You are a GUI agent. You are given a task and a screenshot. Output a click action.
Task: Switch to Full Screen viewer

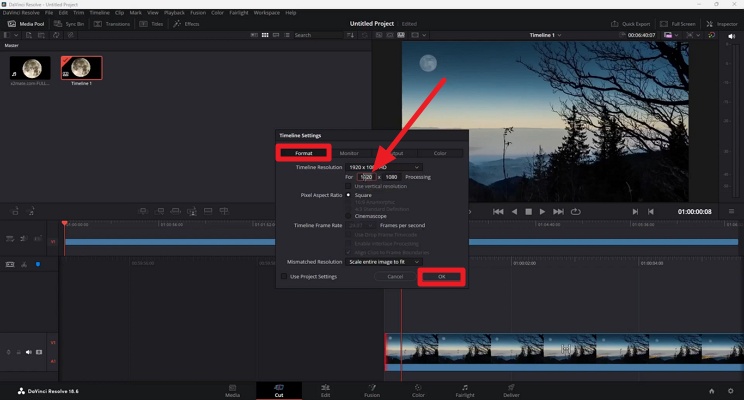[678, 24]
